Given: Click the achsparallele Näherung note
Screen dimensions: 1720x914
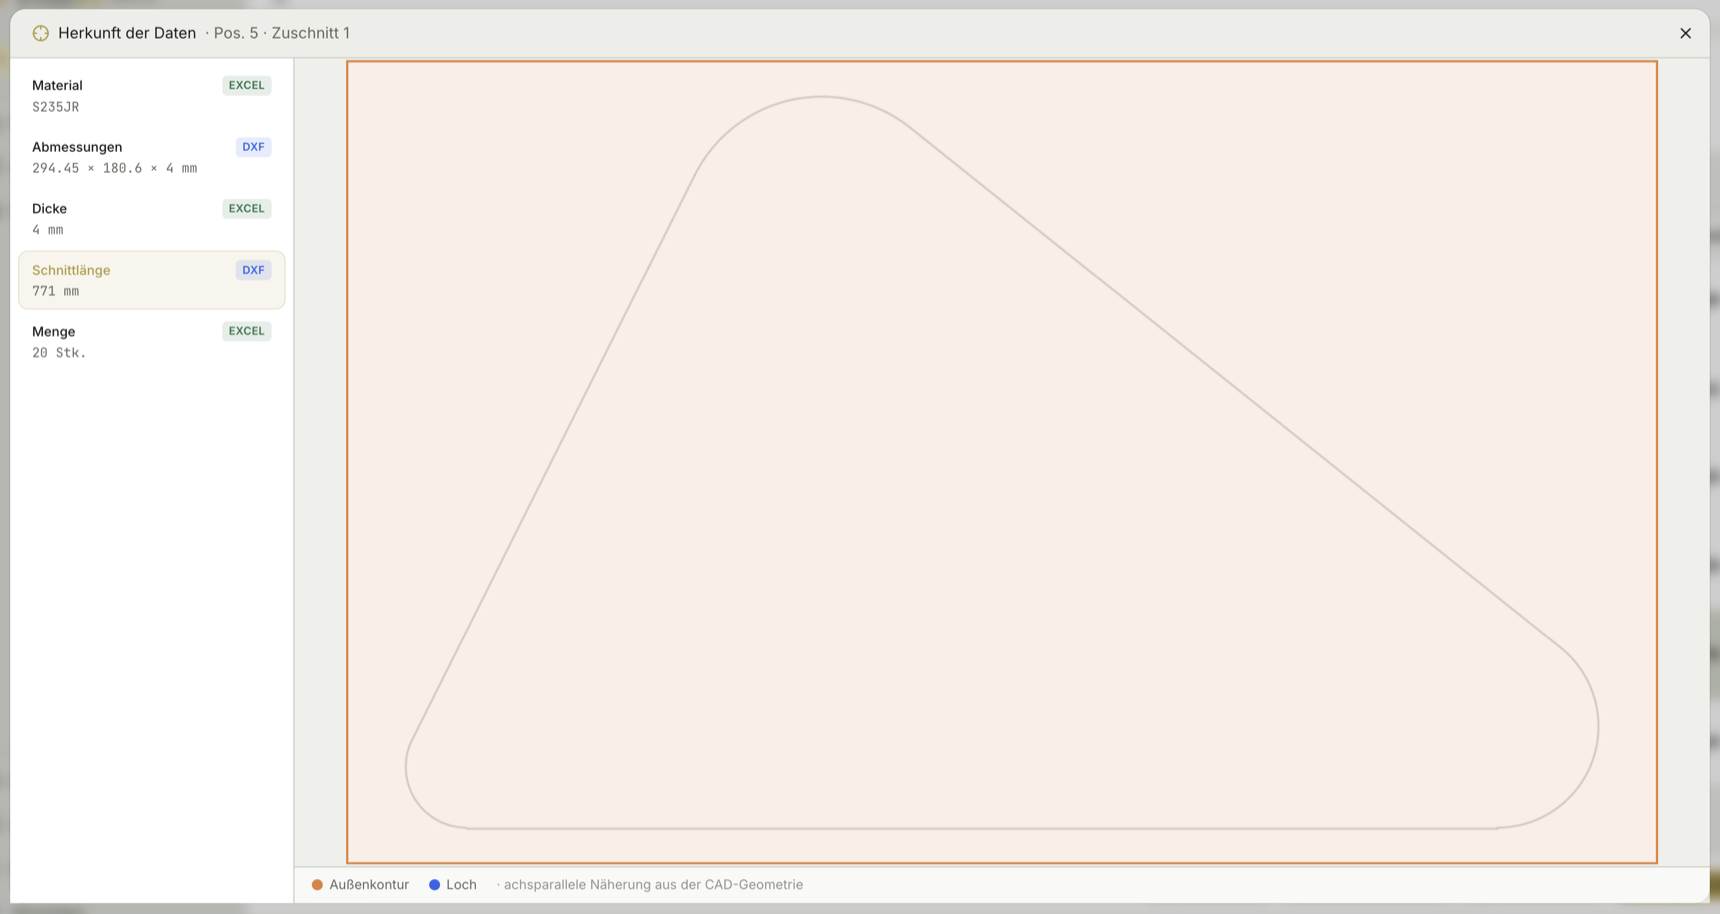Looking at the screenshot, I should 653,885.
